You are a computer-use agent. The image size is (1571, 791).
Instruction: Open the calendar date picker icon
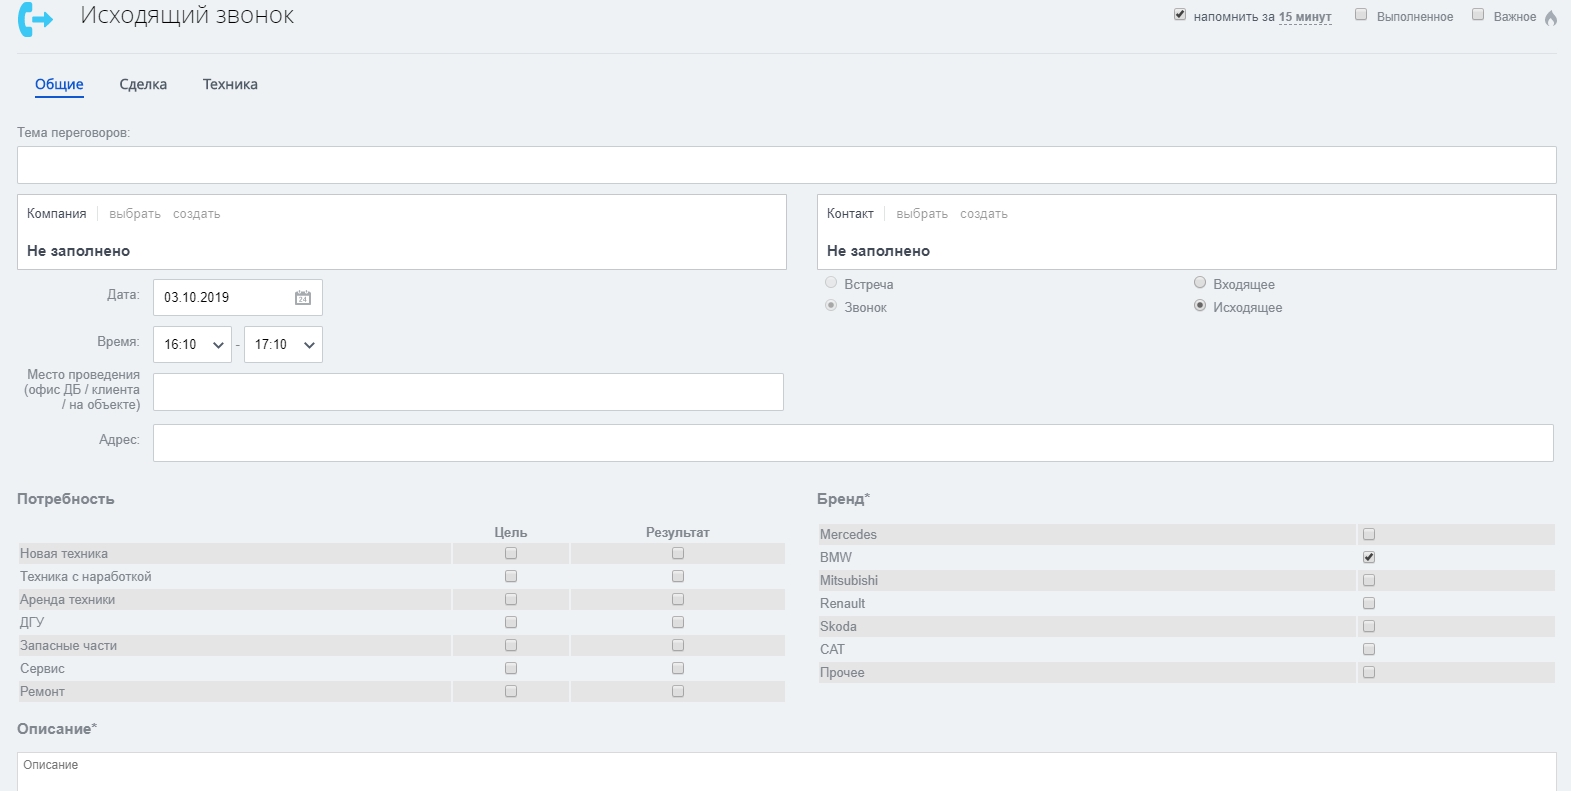303,297
